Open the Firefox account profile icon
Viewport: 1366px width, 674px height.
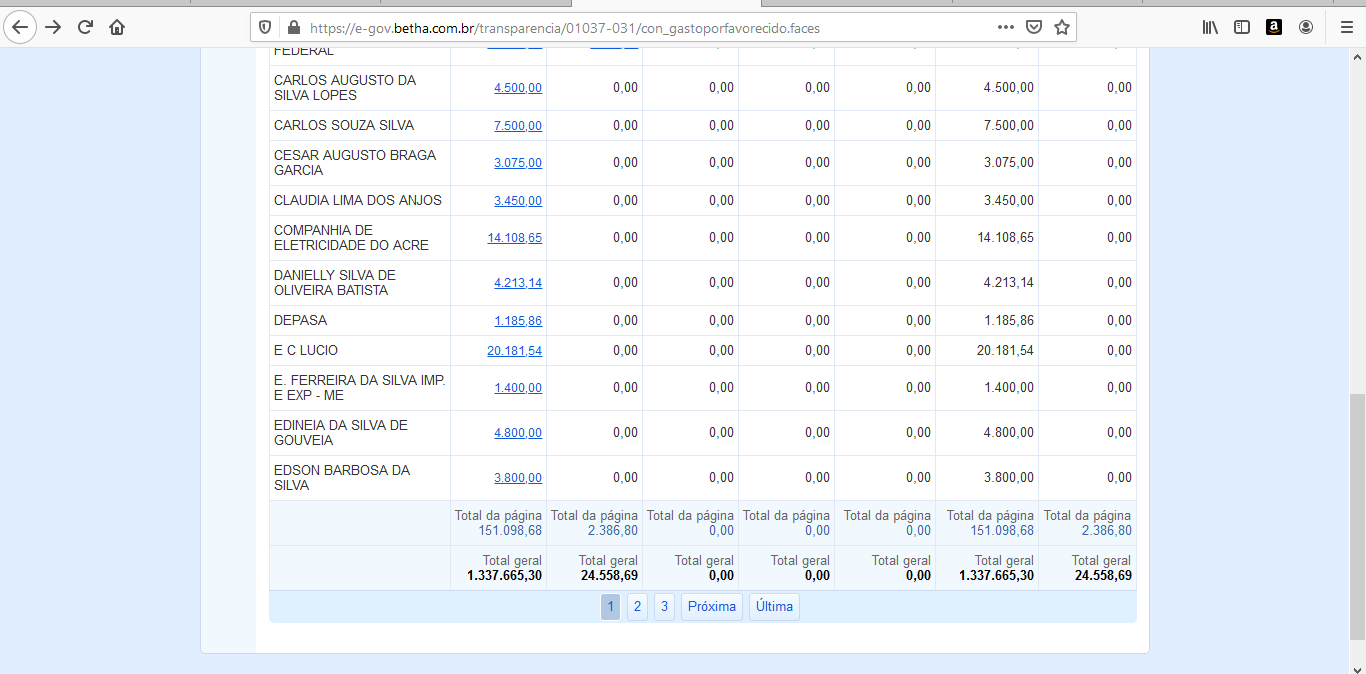(x=1306, y=27)
